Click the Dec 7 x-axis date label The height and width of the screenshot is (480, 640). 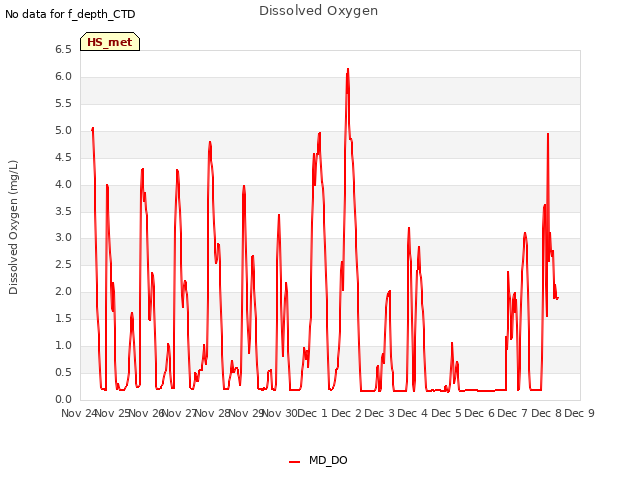pos(513,413)
